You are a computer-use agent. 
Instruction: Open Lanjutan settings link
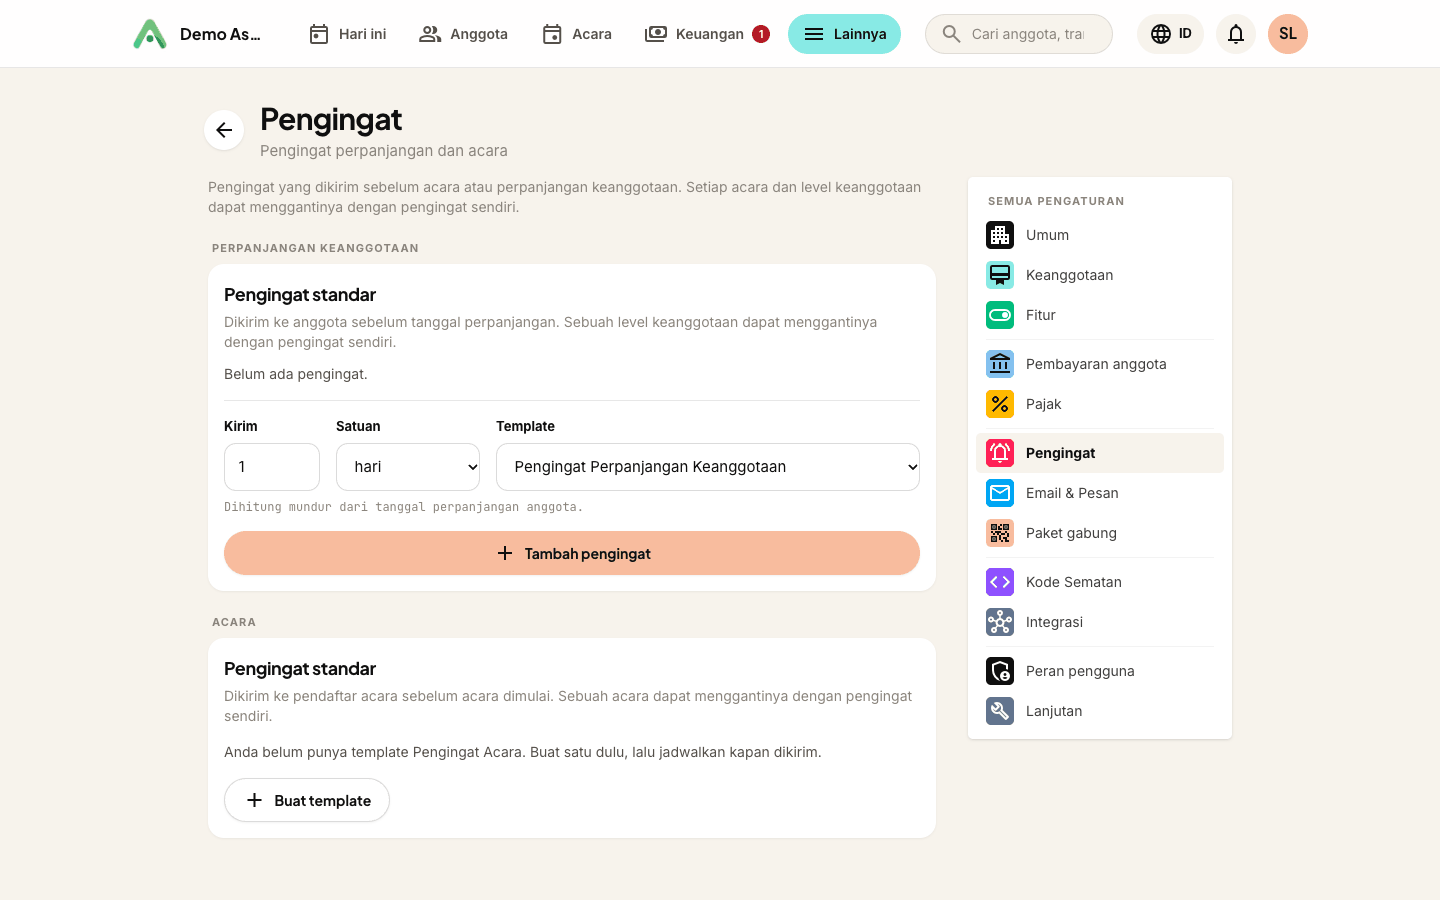(x=1100, y=711)
